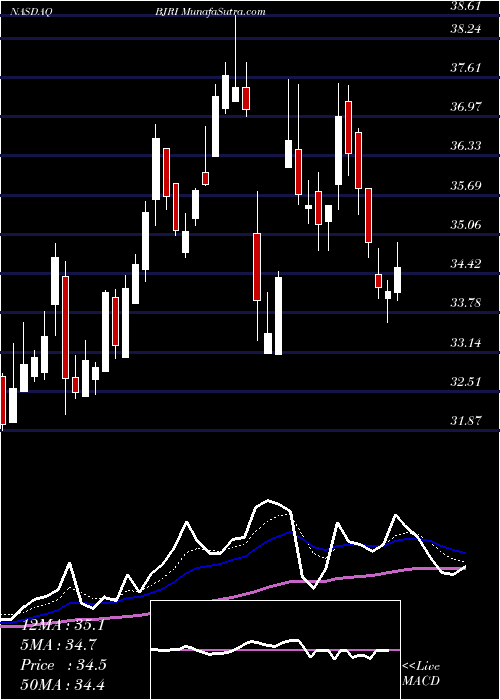Select the 36.33 price axis label

point(466,146)
